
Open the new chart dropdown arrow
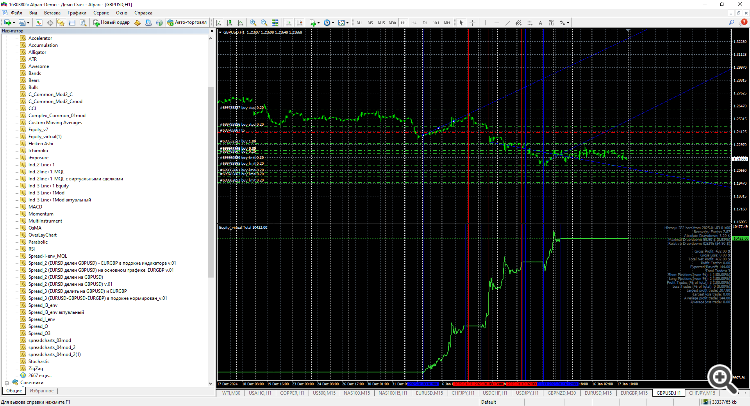[14, 22]
